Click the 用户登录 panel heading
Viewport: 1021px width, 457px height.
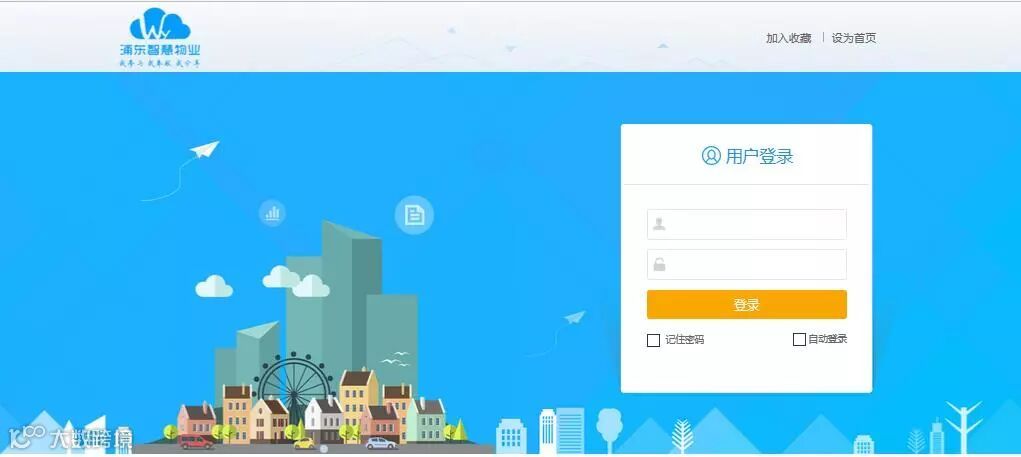tap(759, 156)
